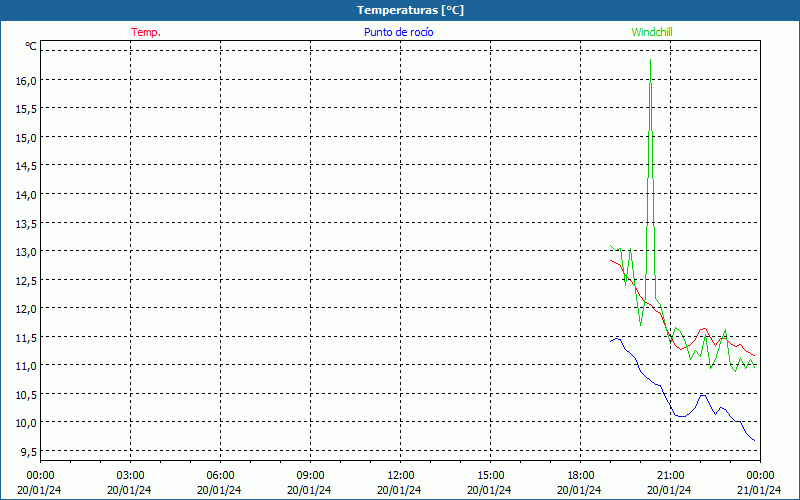This screenshot has height=500, width=800.
Task: Click the 03:00 time axis label
Action: (x=130, y=476)
